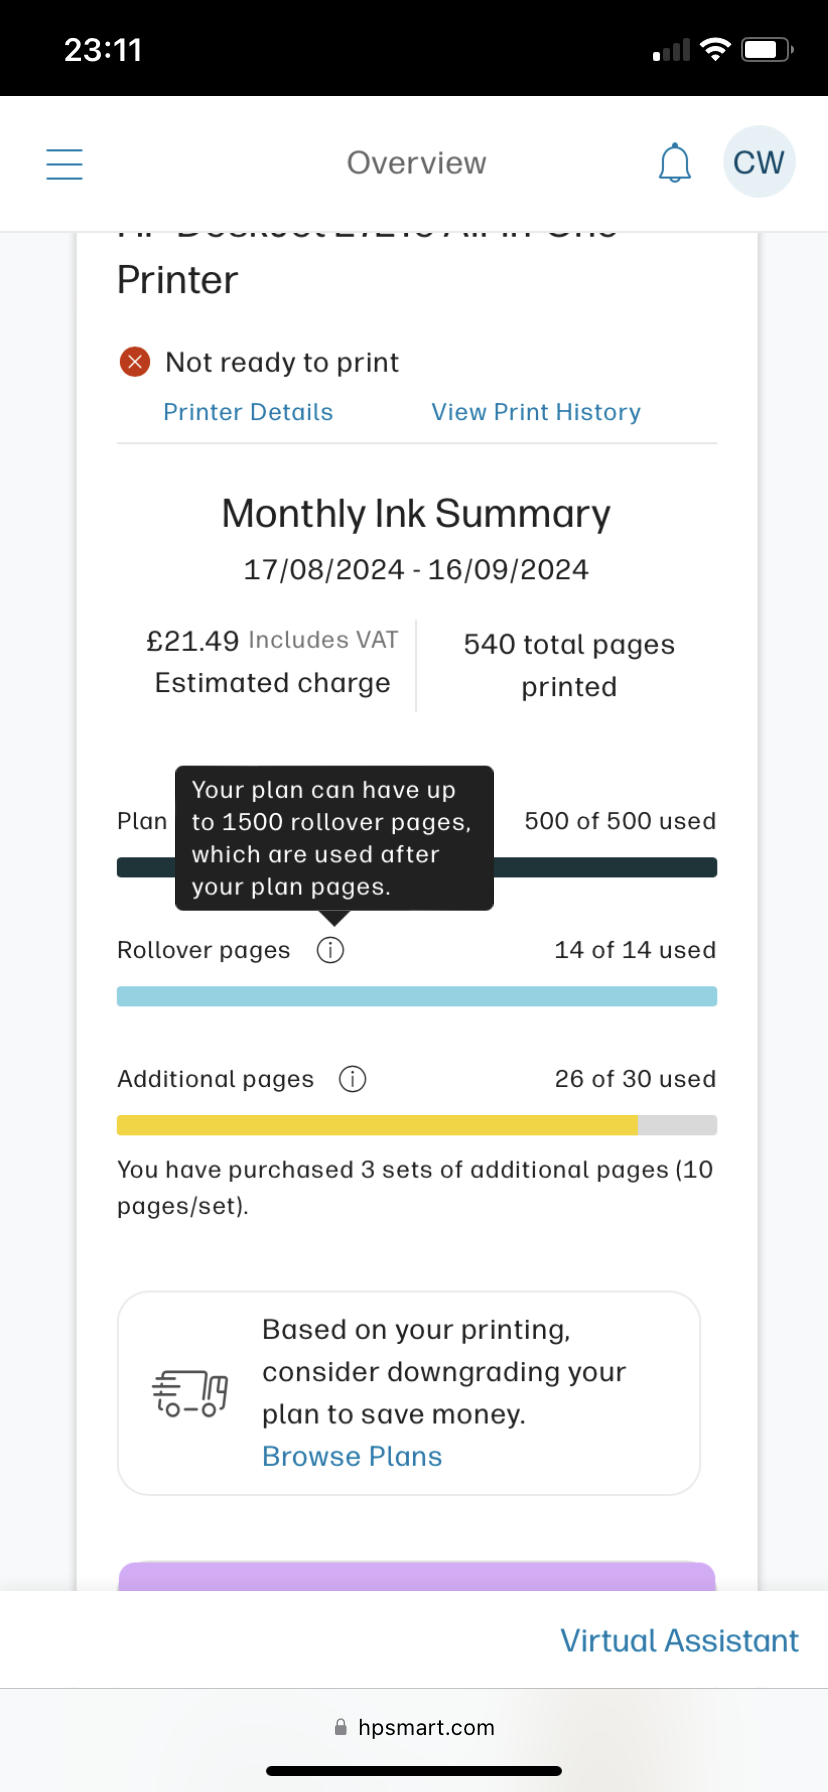Open the Printer Details link
The image size is (828, 1792).
(248, 412)
